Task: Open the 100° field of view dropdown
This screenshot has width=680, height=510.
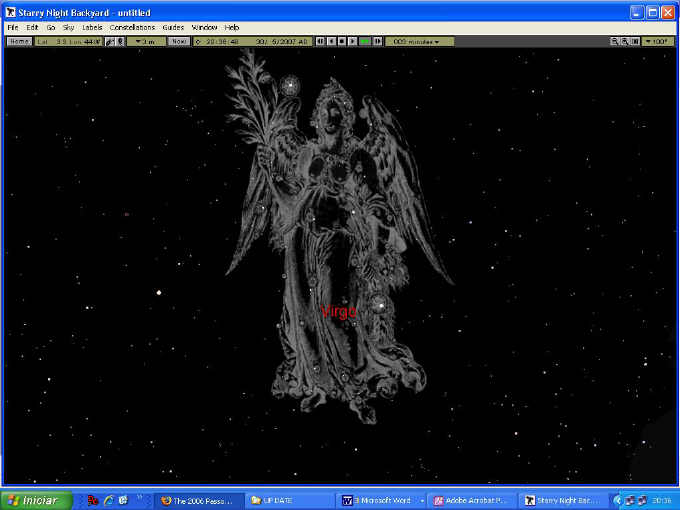Action: click(x=657, y=42)
